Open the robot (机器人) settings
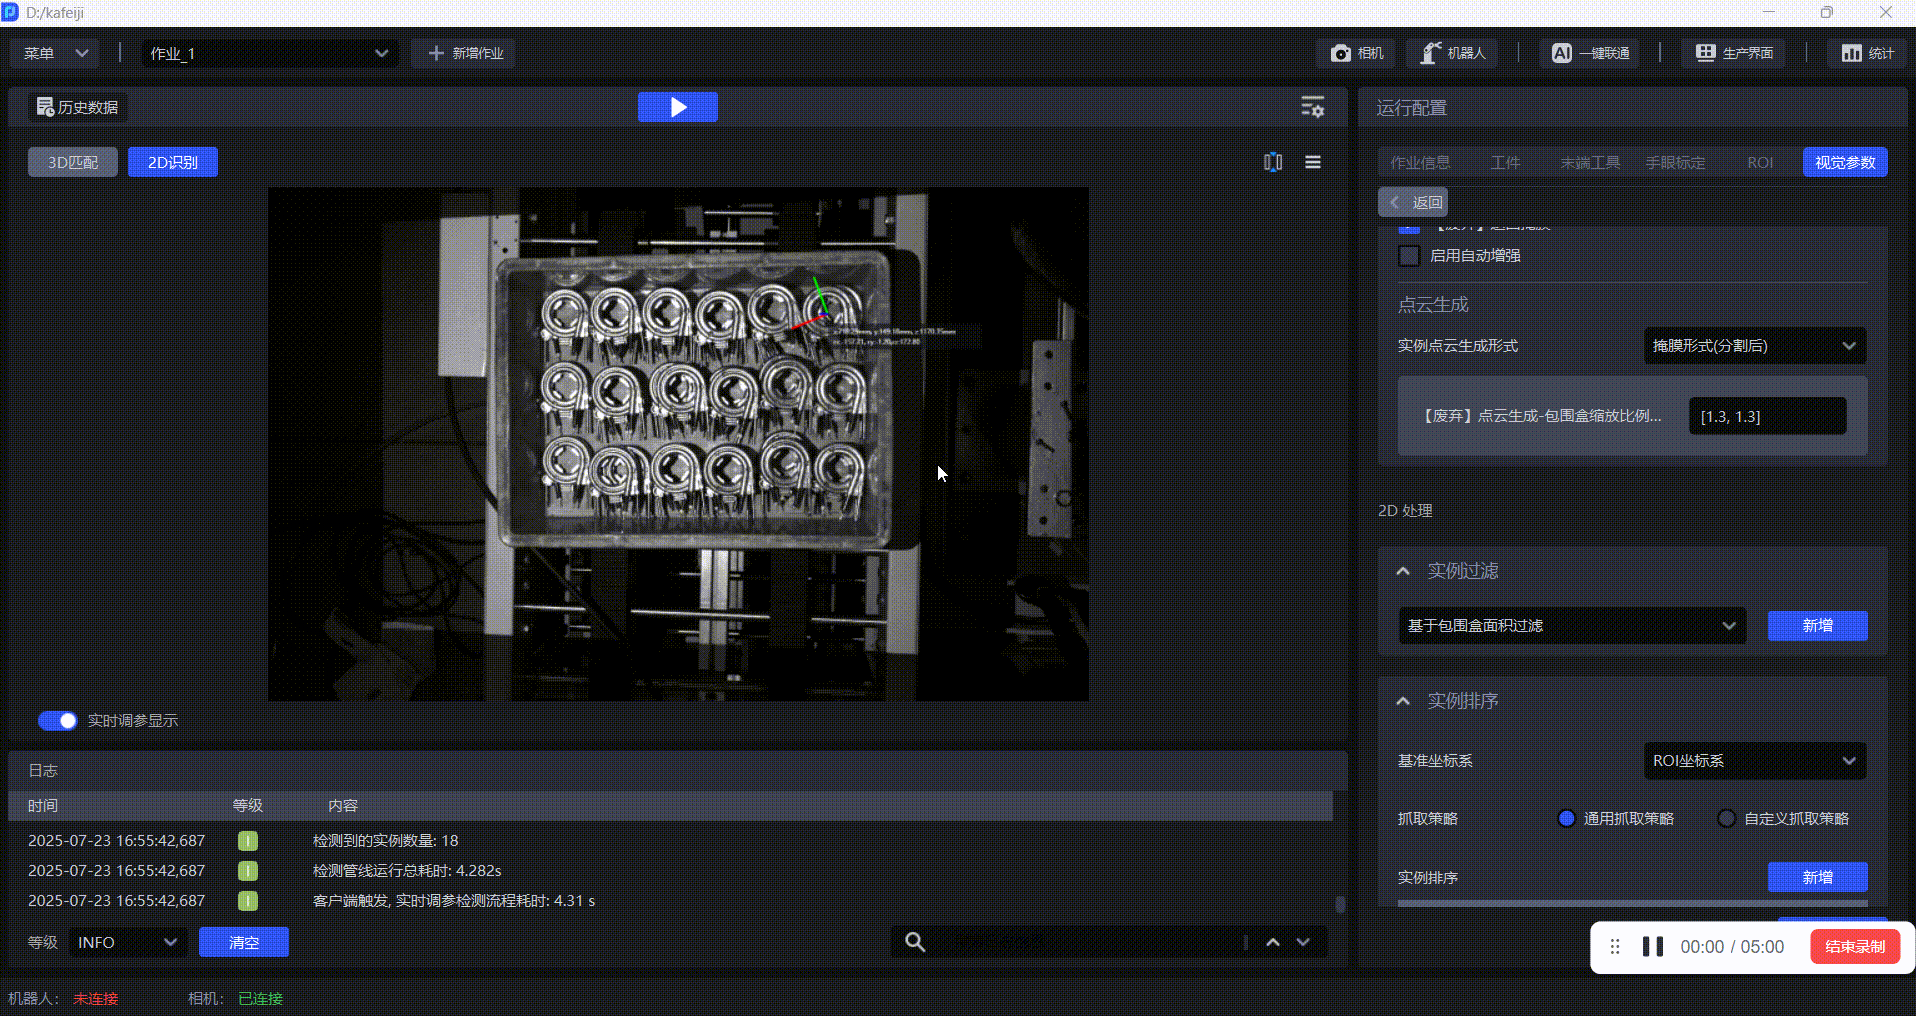Viewport: 1916px width, 1016px height. tap(1453, 53)
